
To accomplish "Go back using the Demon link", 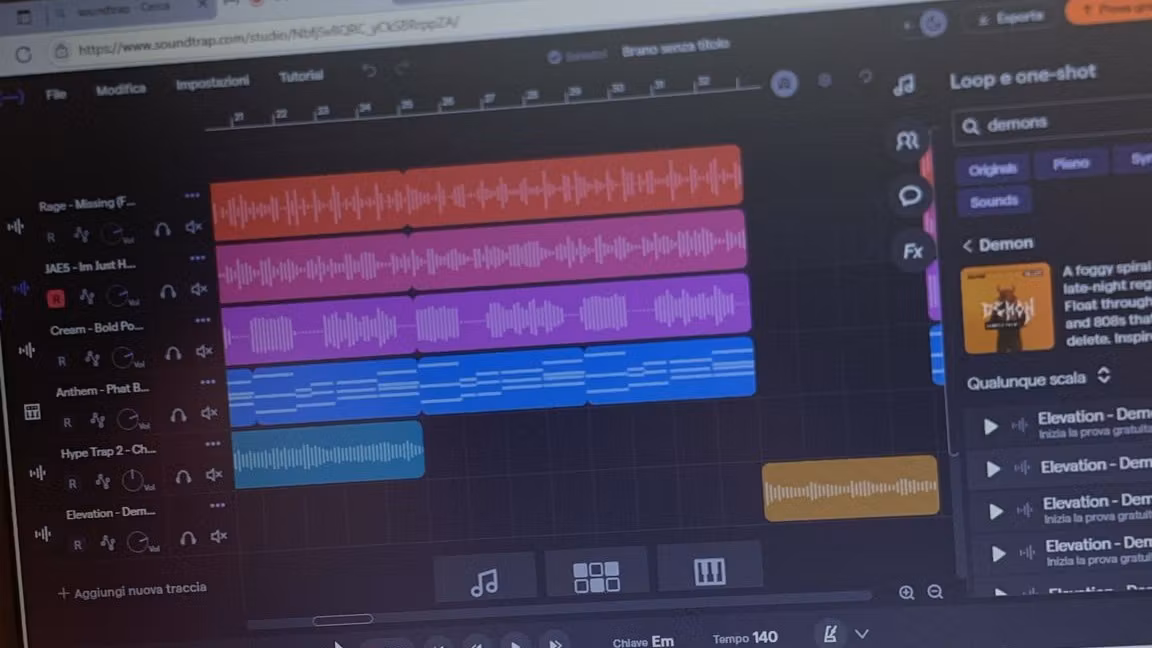I will 998,244.
